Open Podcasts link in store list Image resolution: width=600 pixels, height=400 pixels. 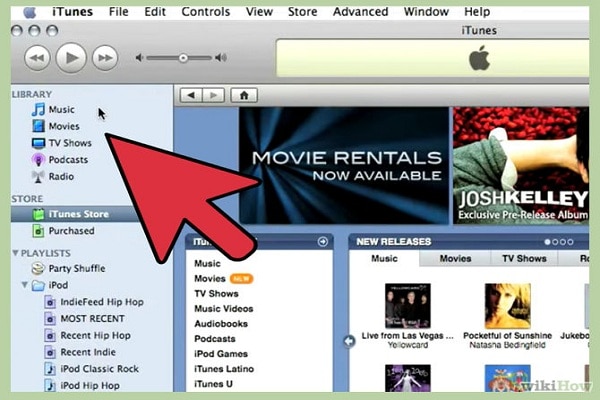pyautogui.click(x=215, y=339)
